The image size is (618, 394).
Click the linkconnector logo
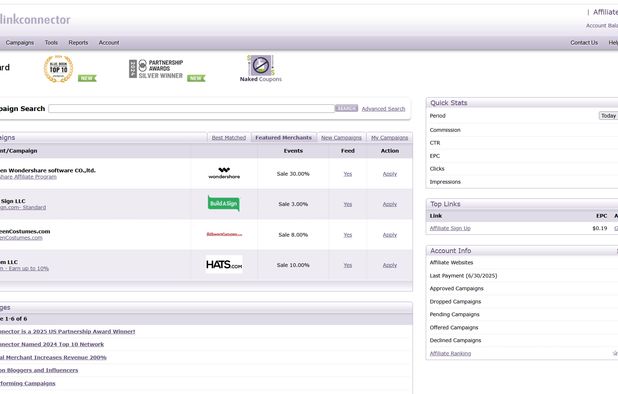(x=35, y=19)
